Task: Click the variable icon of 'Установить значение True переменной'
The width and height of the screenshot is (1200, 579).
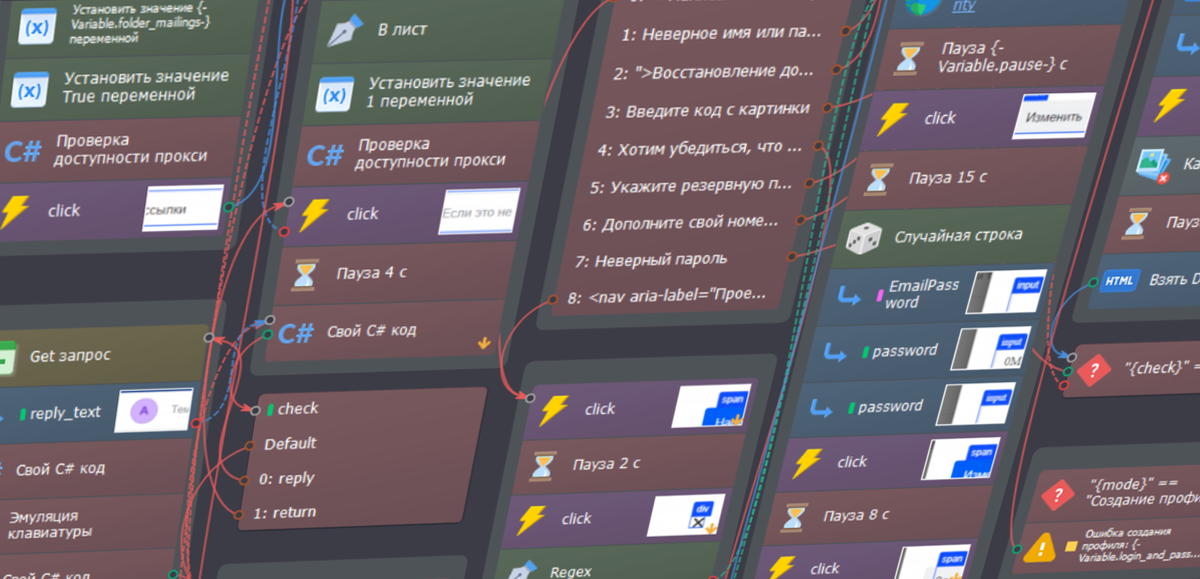Action: click(30, 89)
